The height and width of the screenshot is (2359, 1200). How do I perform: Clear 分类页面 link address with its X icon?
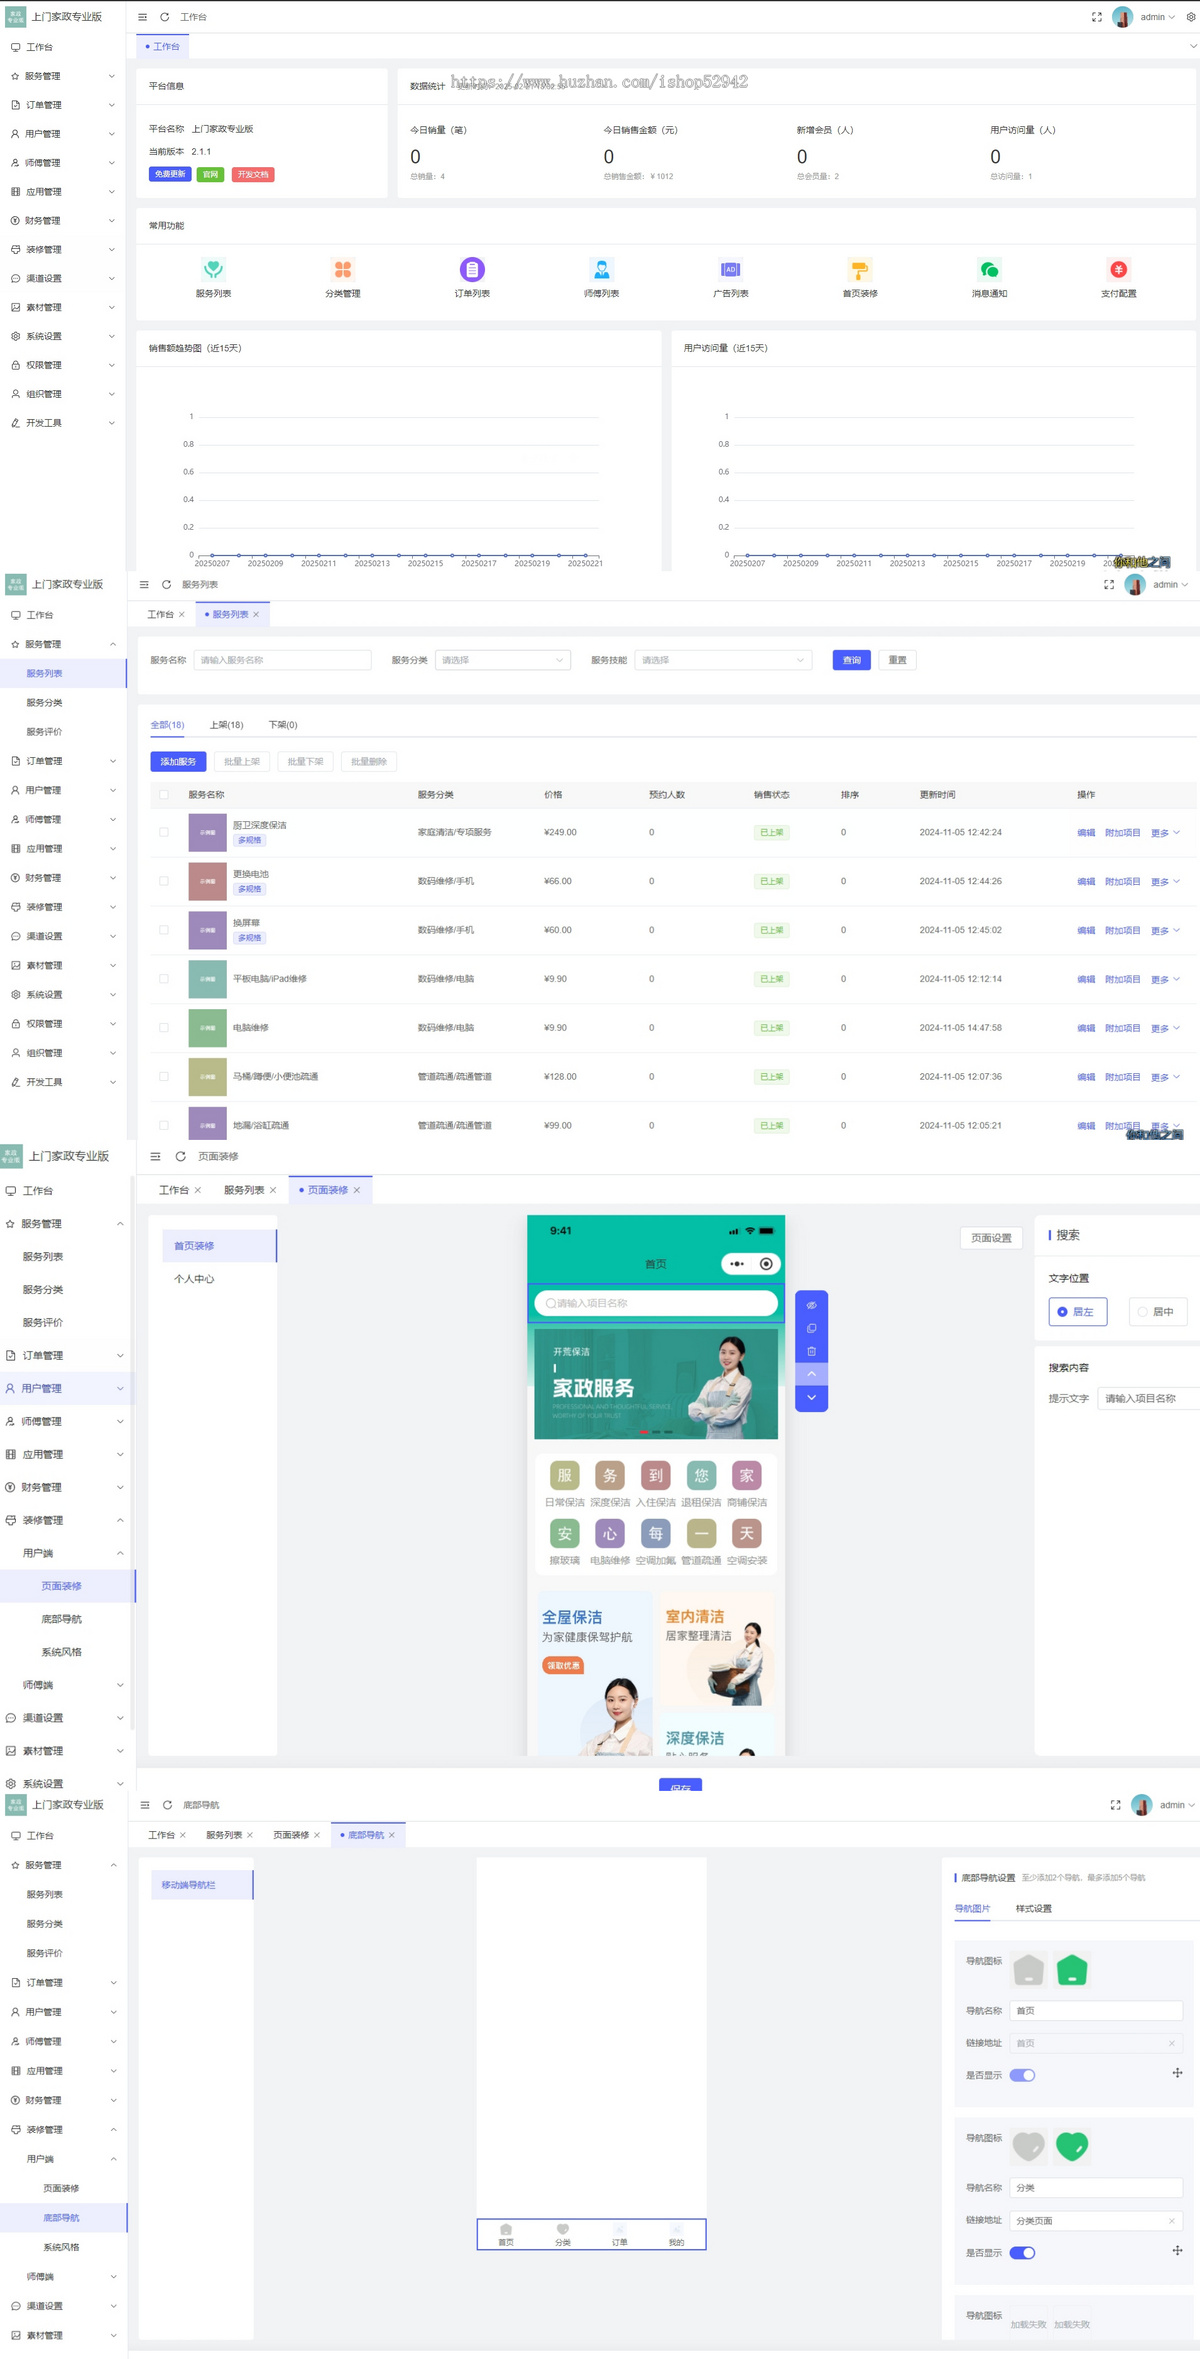(1171, 2220)
